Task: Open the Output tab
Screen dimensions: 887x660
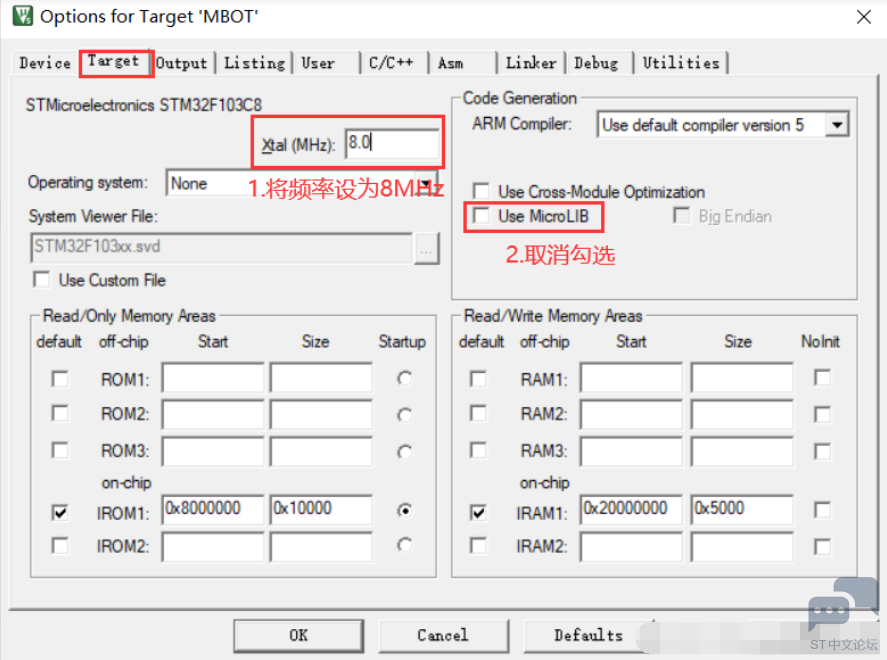Action: [182, 63]
